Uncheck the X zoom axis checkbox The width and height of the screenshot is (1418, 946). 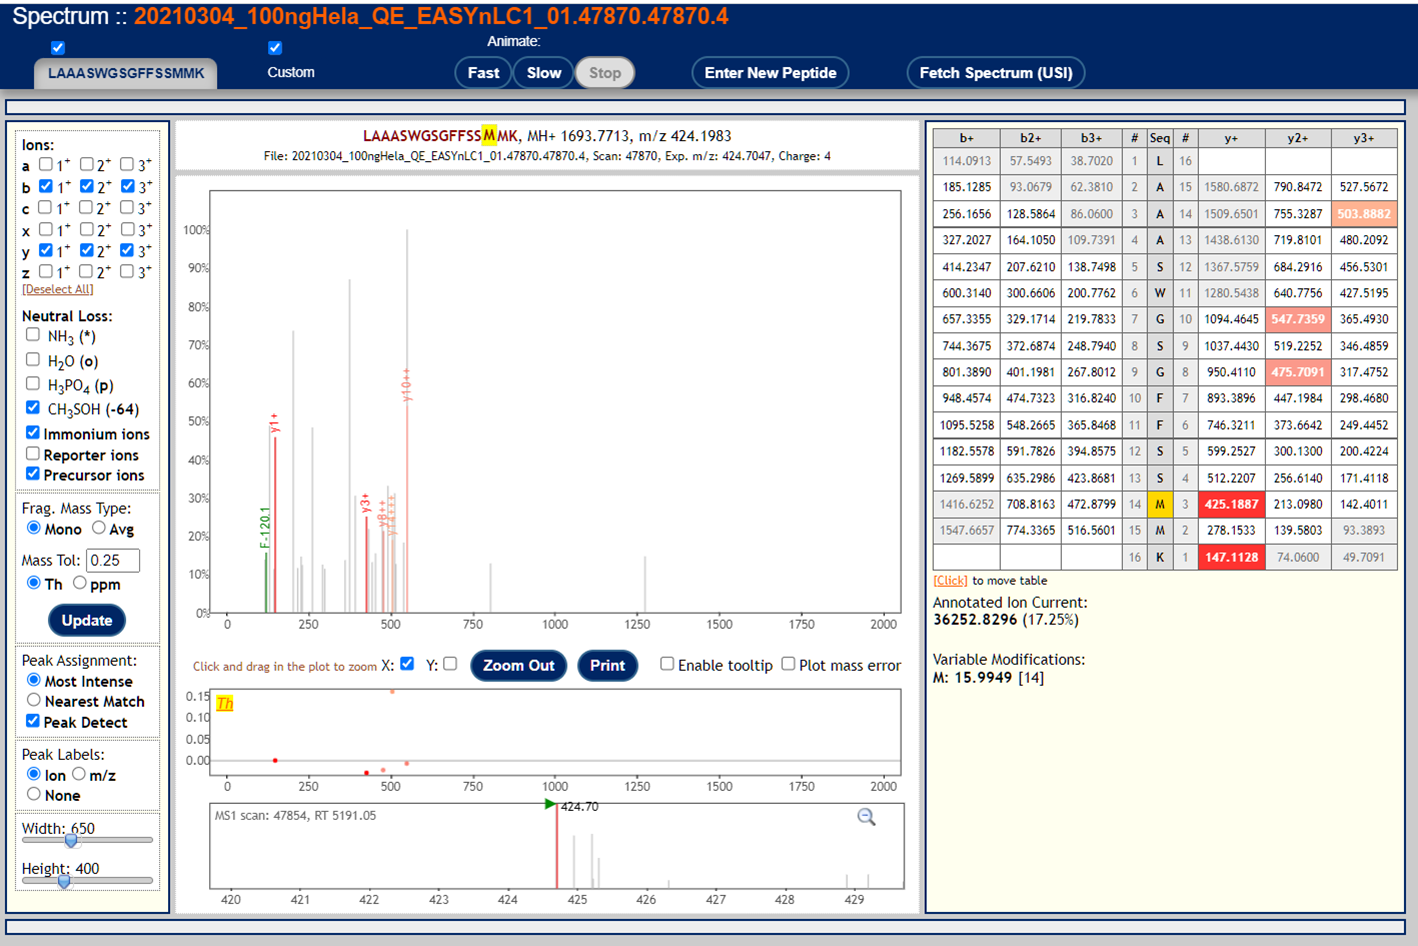point(407,663)
